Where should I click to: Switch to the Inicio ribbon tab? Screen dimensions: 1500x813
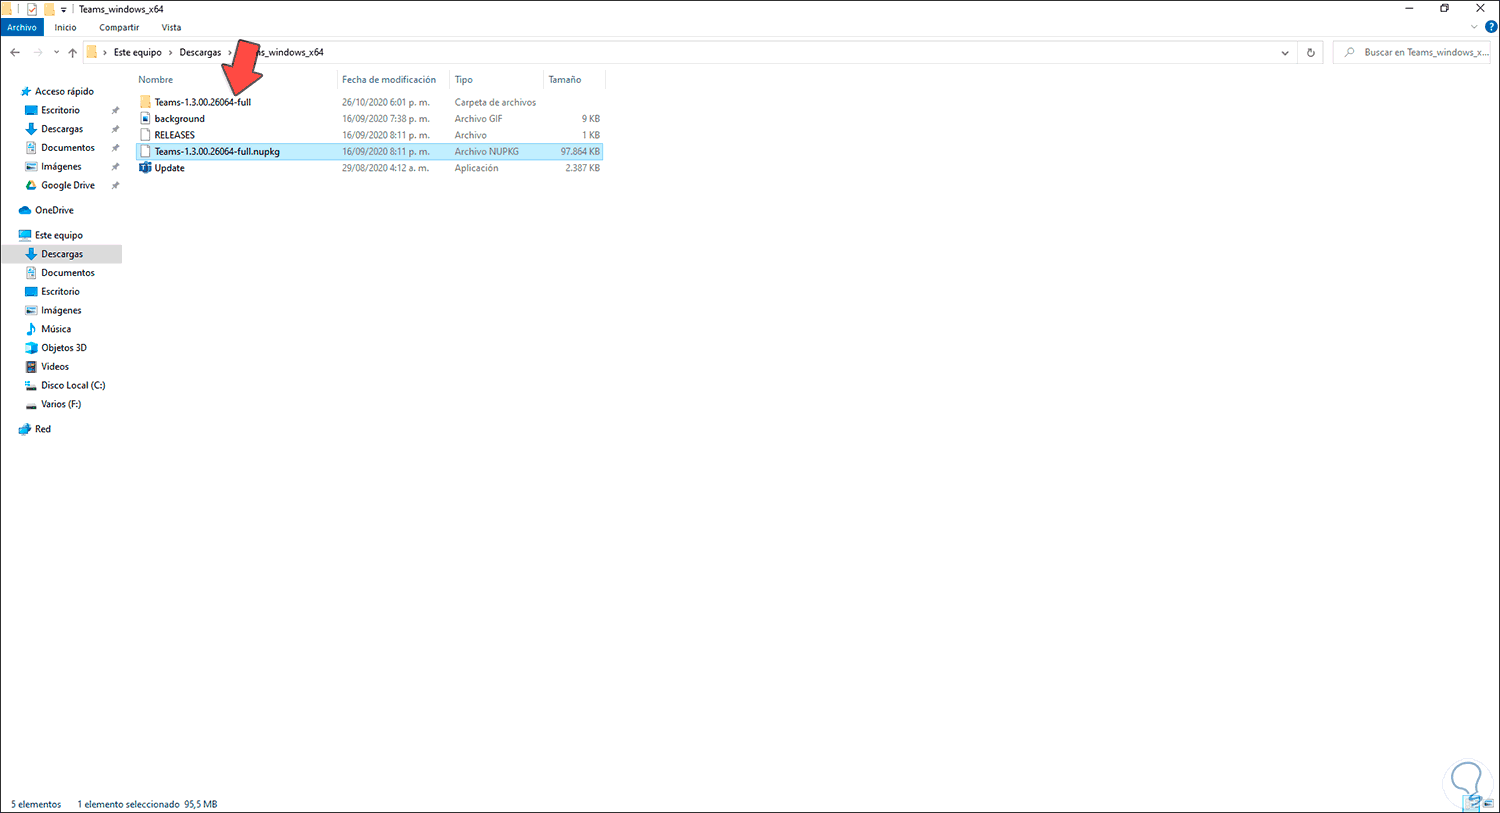click(x=66, y=28)
